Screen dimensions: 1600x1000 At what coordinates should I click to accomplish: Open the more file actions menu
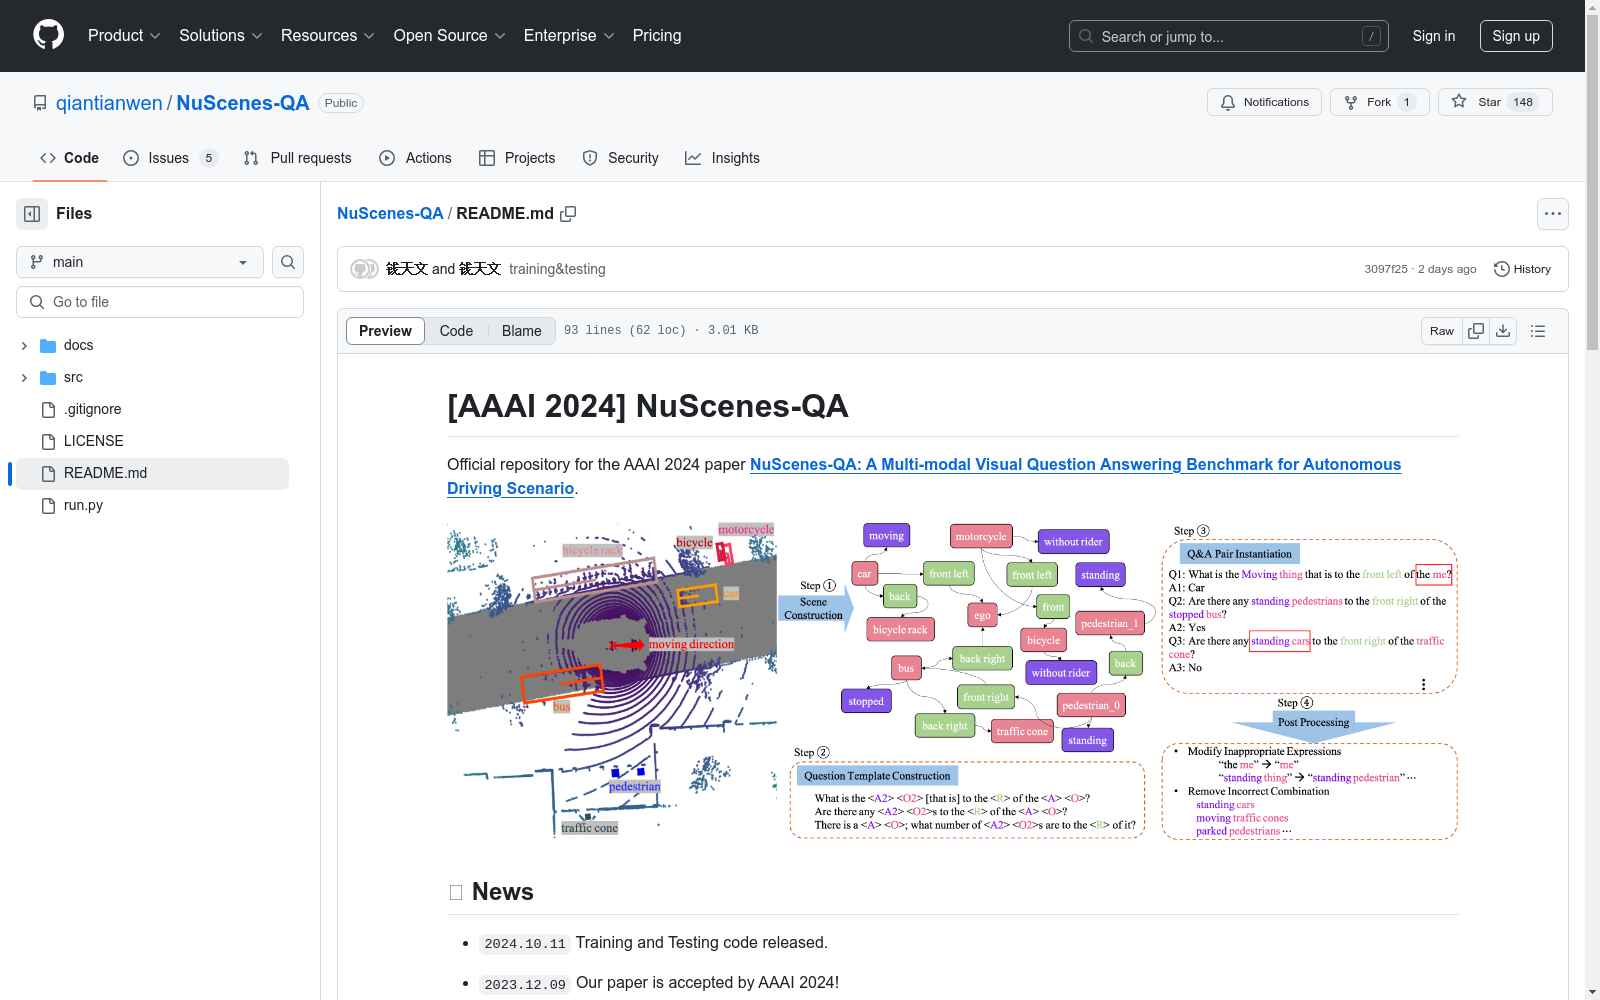pyautogui.click(x=1552, y=214)
